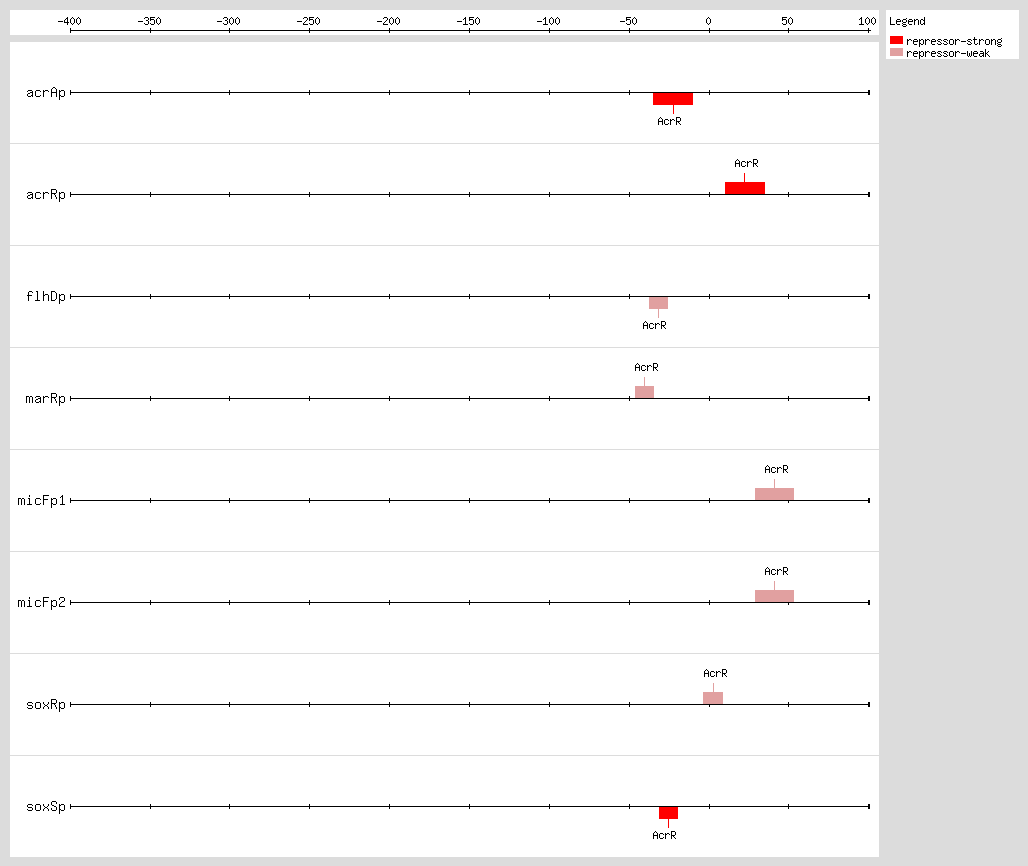This screenshot has height=866, width=1028.
Task: Click the flhDp promoter label
Action: [46, 297]
